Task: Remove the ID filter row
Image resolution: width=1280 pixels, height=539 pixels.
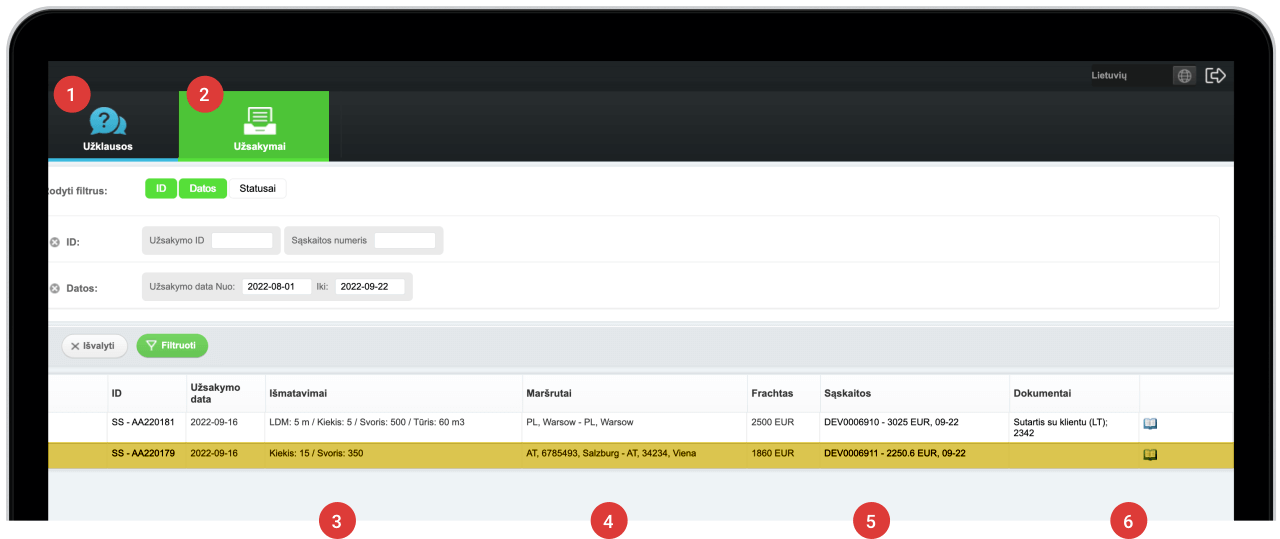Action: coord(55,241)
